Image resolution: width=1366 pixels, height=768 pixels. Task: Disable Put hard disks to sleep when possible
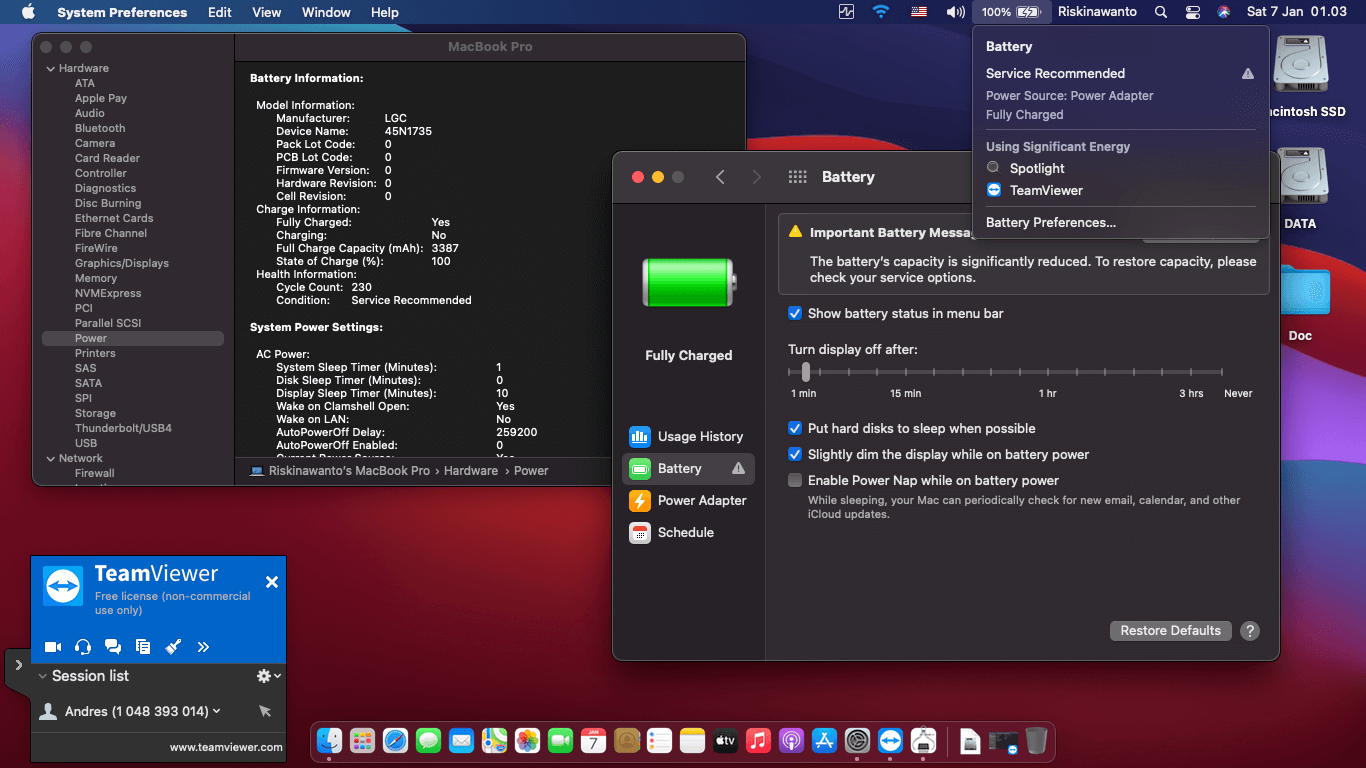click(x=795, y=428)
